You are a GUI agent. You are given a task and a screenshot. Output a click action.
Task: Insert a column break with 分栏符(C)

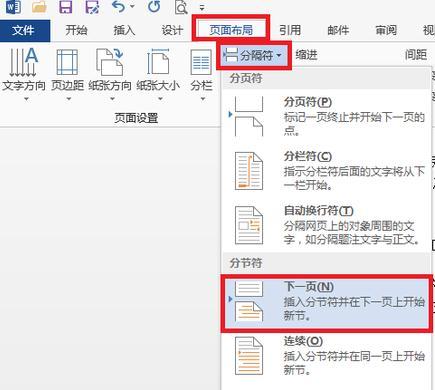tap(326, 171)
